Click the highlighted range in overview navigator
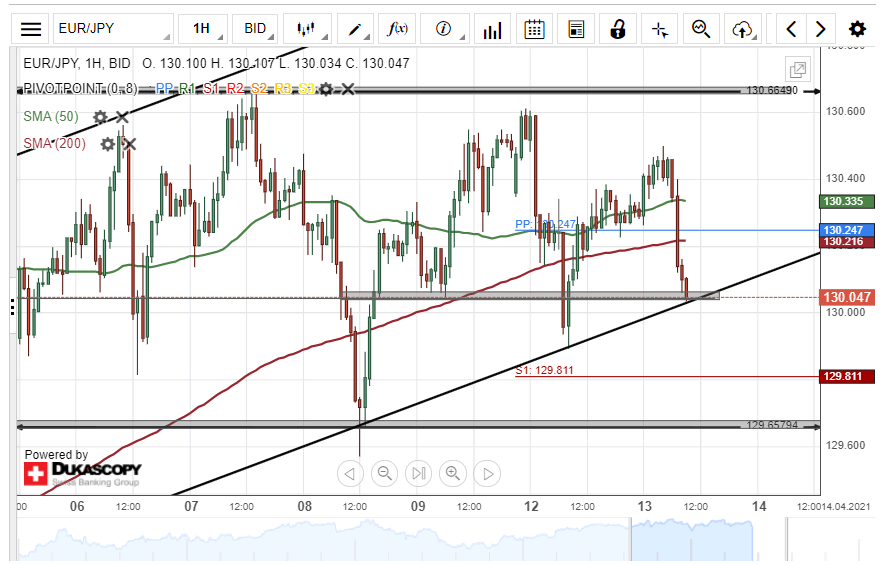This screenshot has height=565, width=887. click(x=690, y=540)
